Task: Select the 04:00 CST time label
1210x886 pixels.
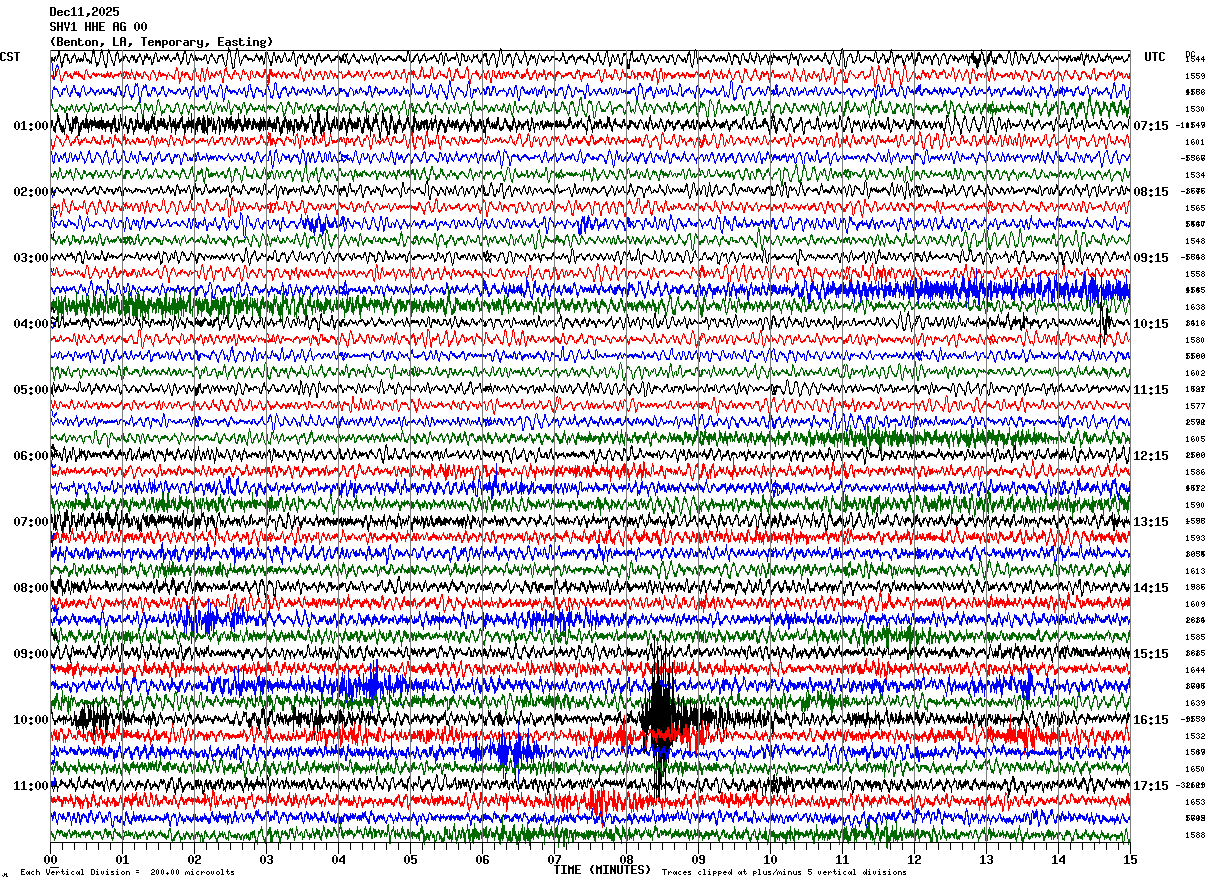Action: (x=31, y=324)
